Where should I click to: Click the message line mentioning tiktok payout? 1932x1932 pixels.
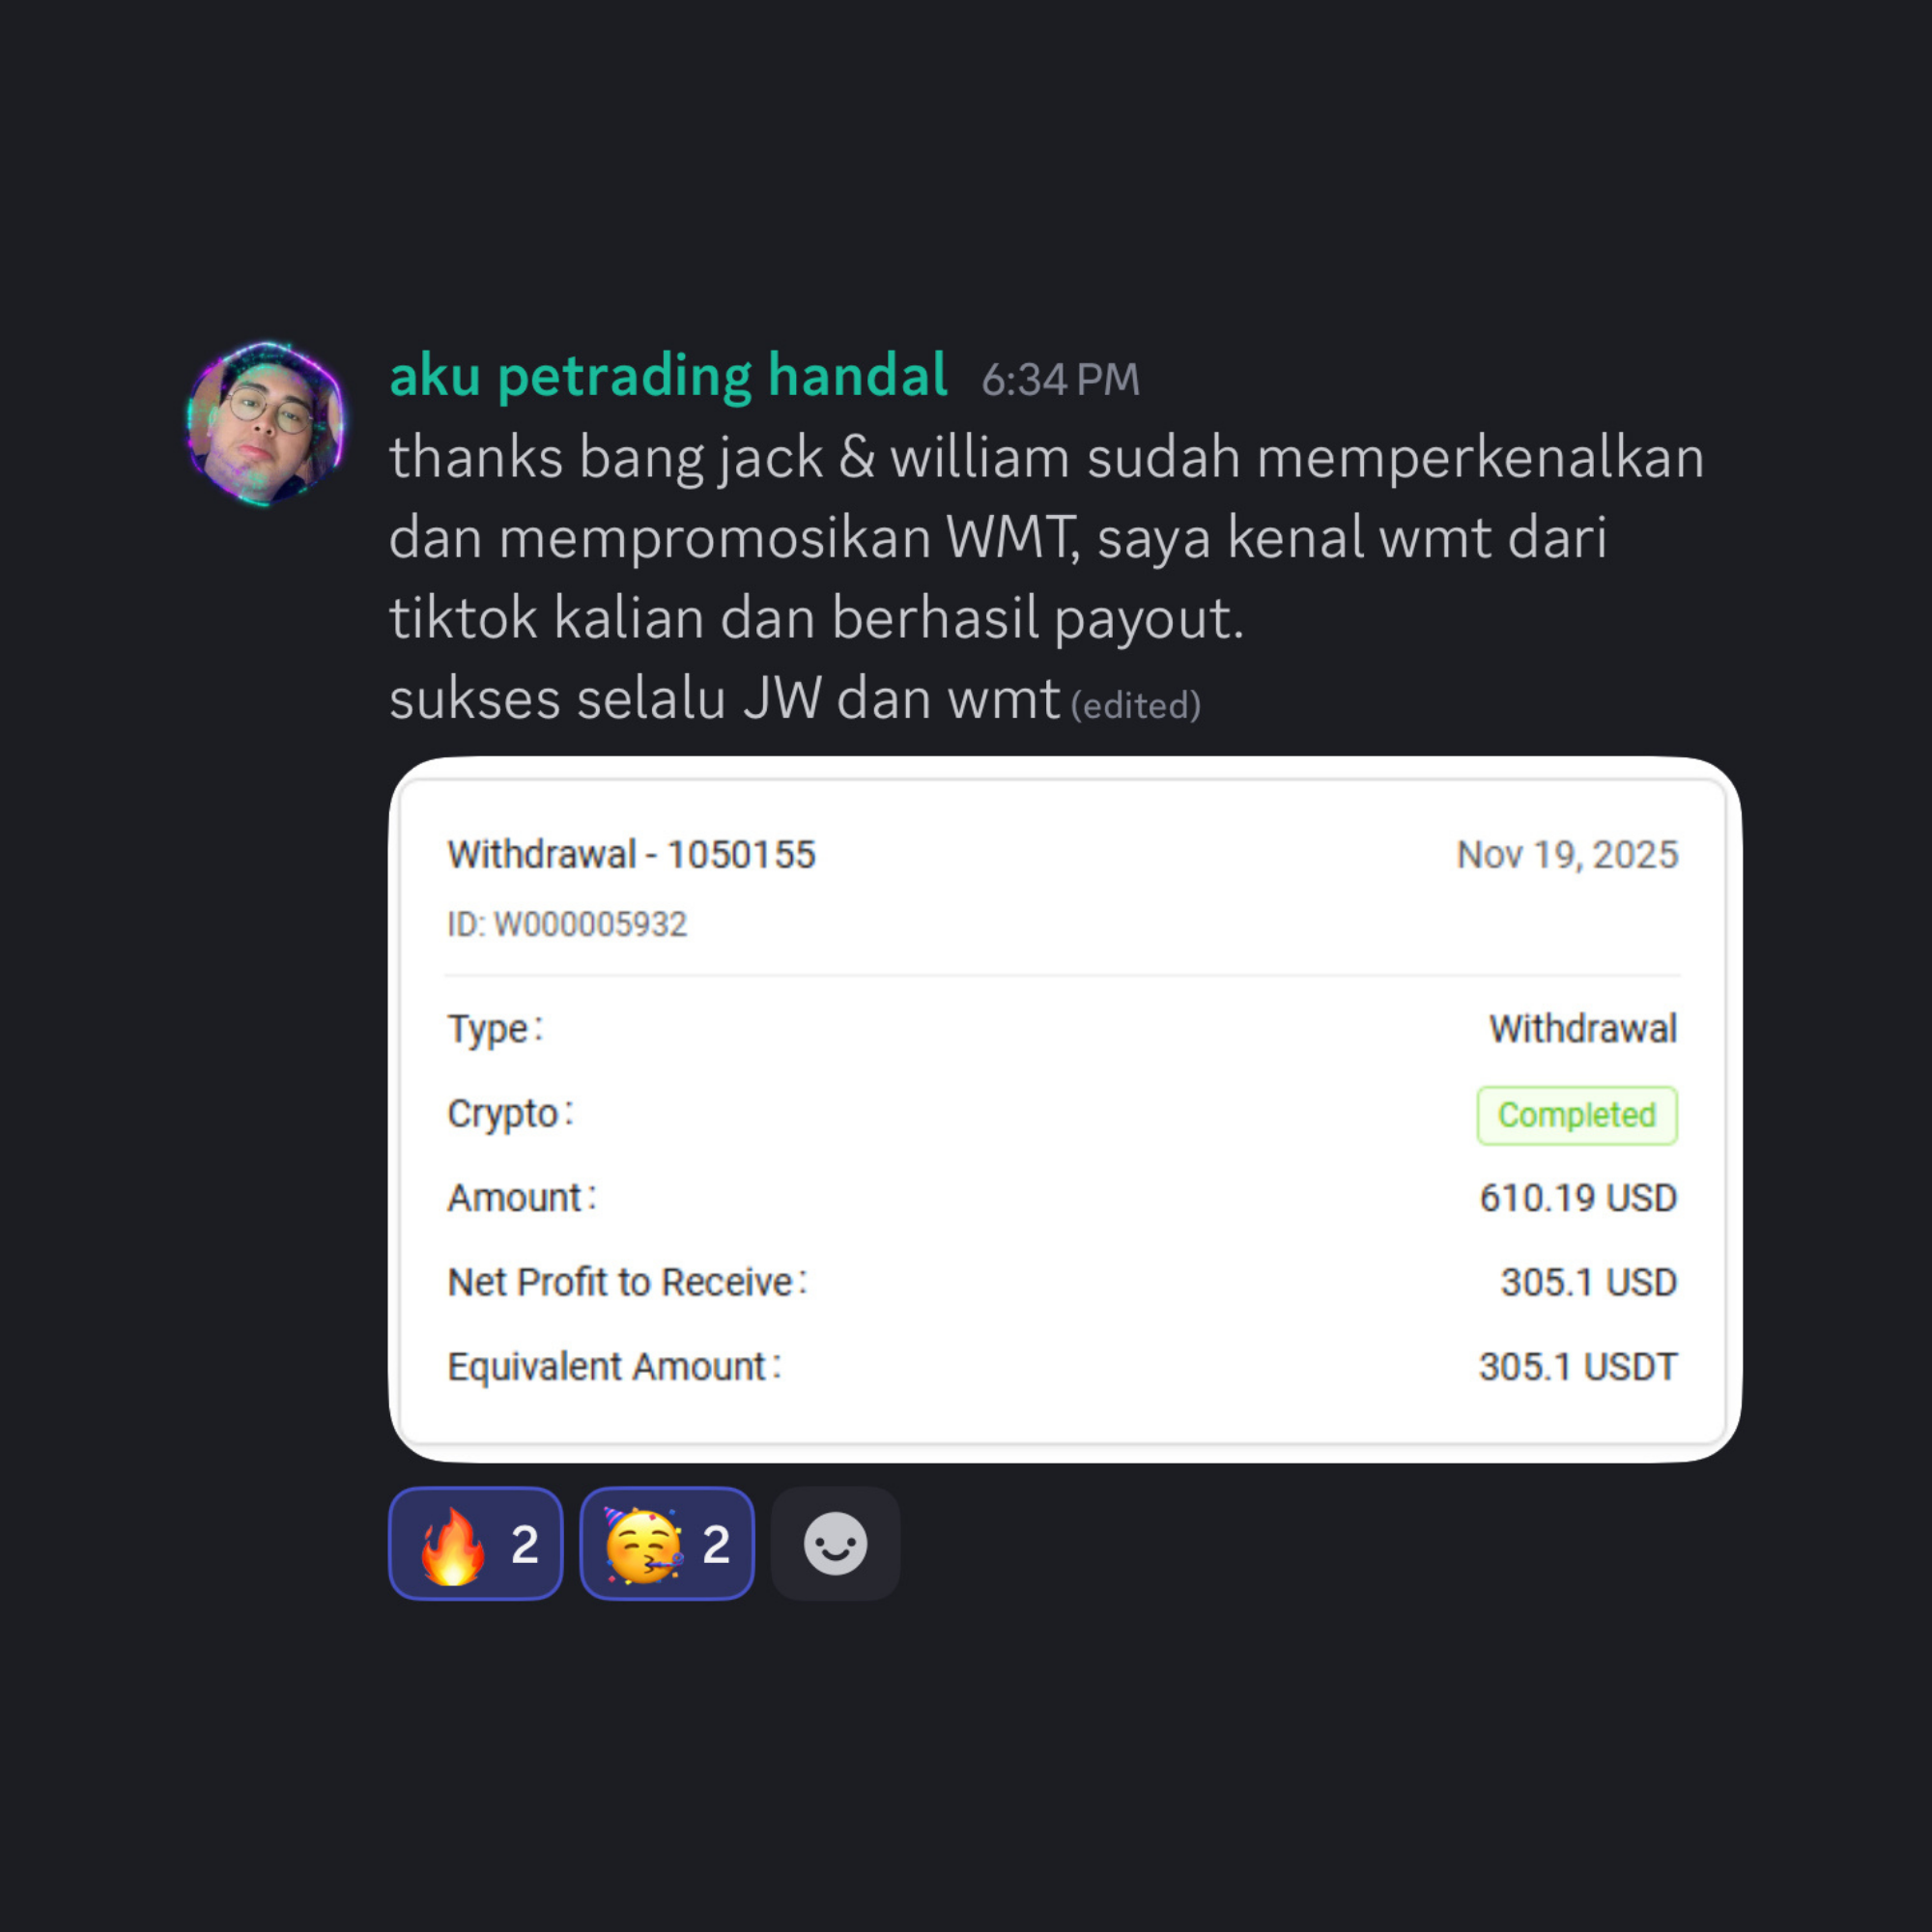pyautogui.click(x=815, y=618)
